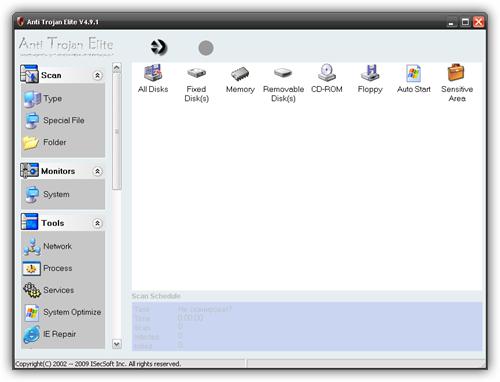The height and width of the screenshot is (382, 500).
Task: Click the gray stop scan button
Action: (x=206, y=48)
